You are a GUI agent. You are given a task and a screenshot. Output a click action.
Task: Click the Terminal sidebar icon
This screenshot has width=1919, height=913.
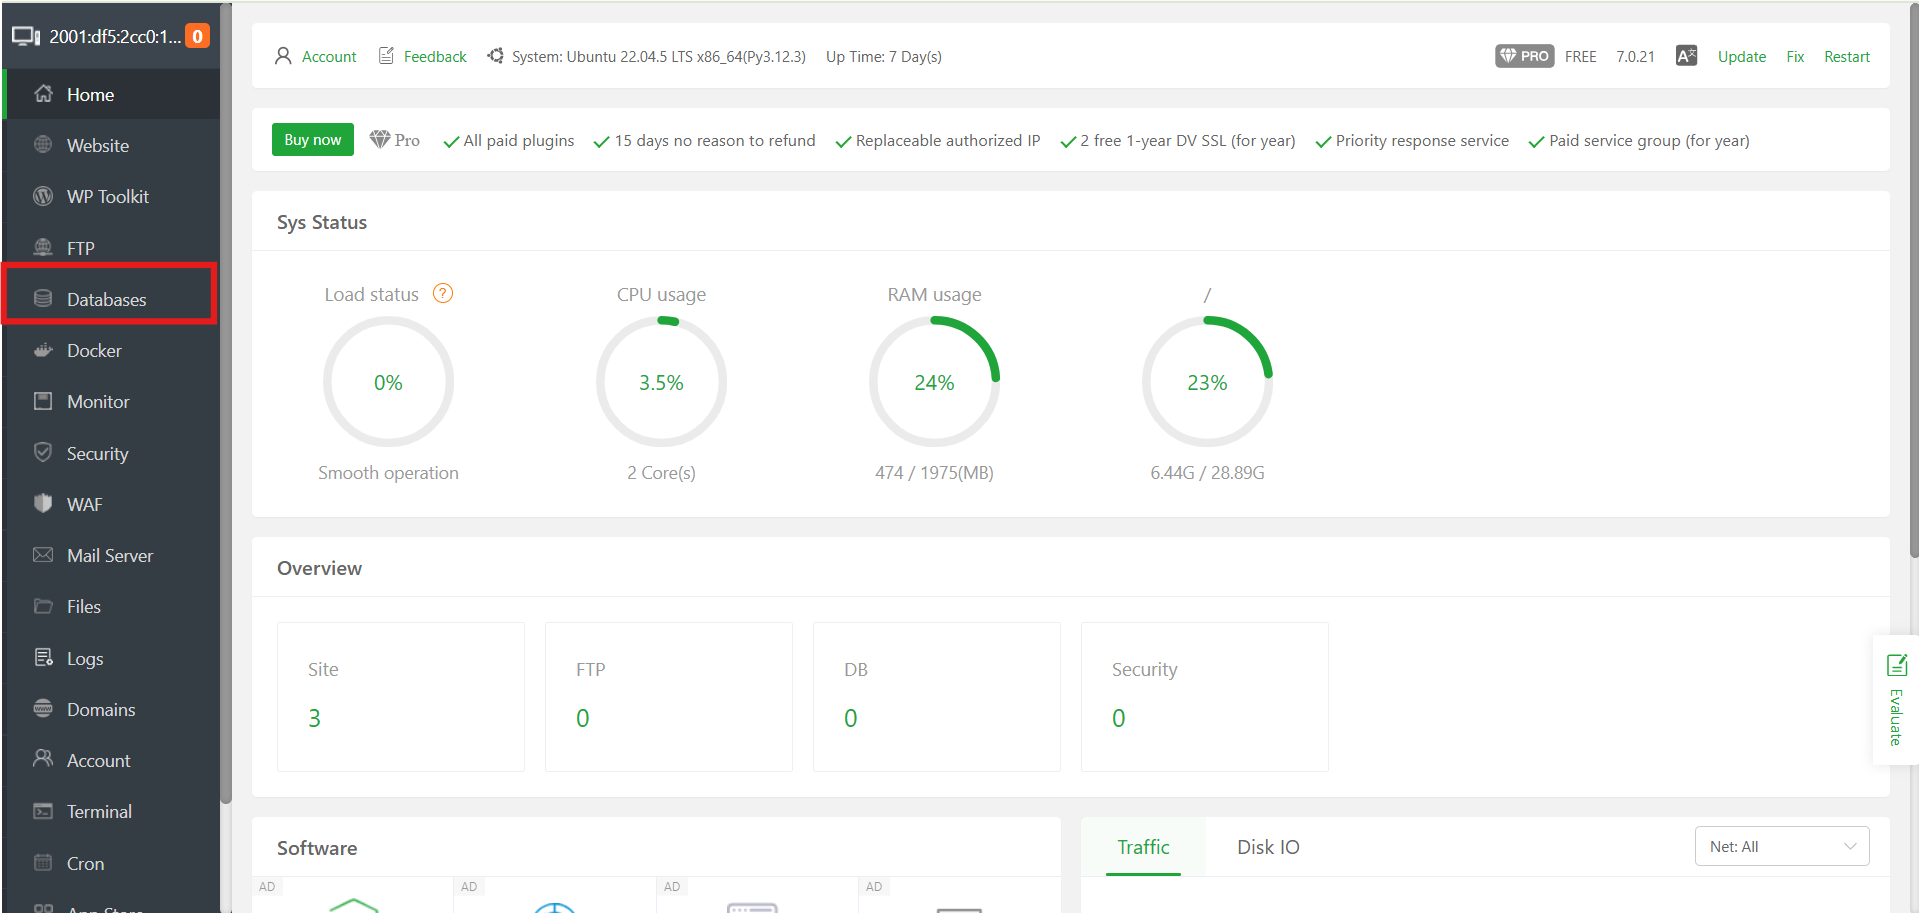pos(43,811)
